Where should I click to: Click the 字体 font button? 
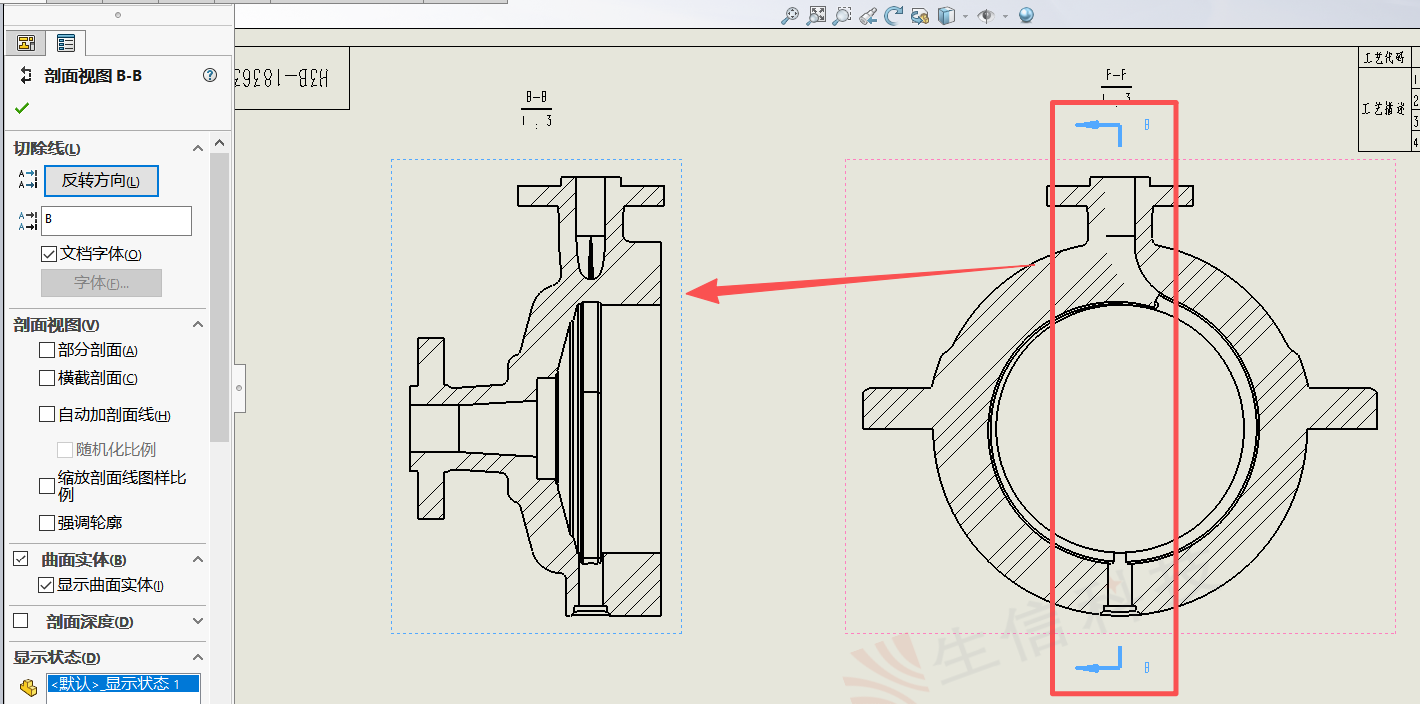coord(101,283)
